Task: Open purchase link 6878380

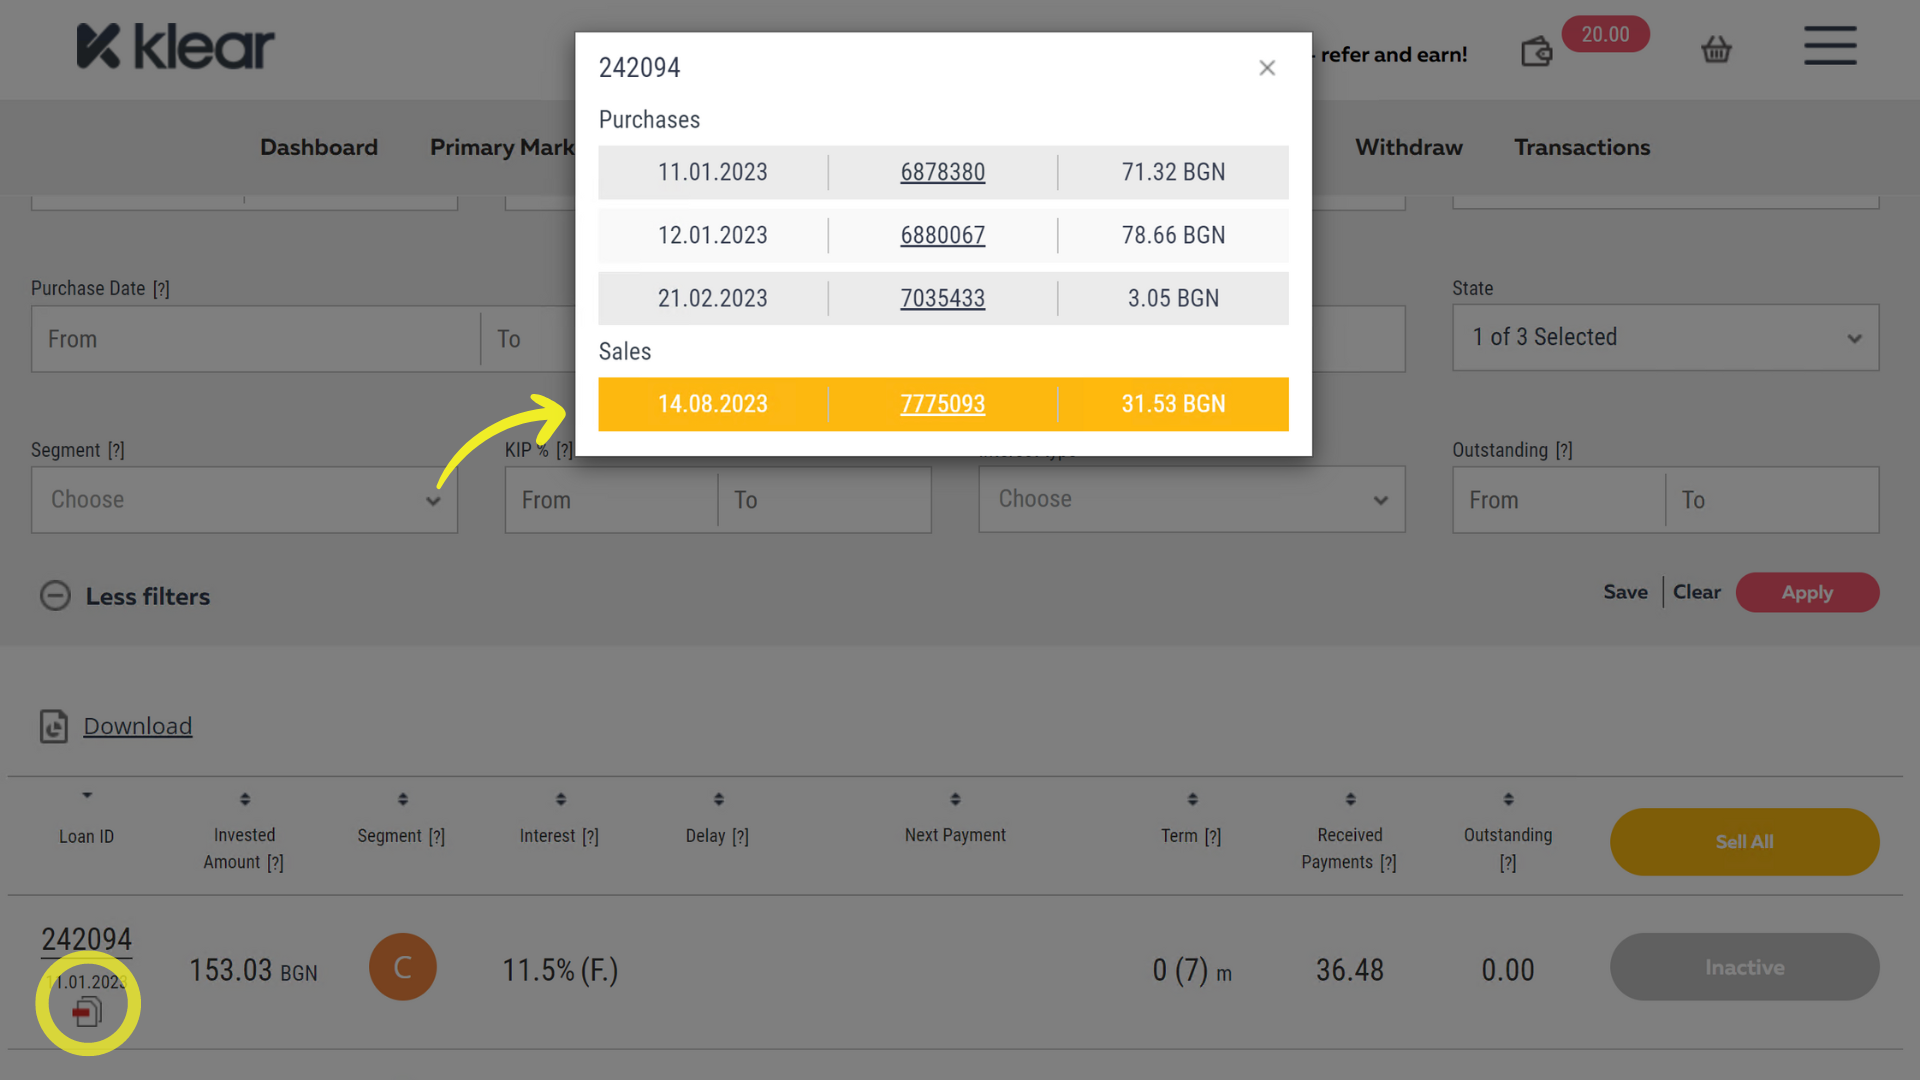Action: [942, 172]
